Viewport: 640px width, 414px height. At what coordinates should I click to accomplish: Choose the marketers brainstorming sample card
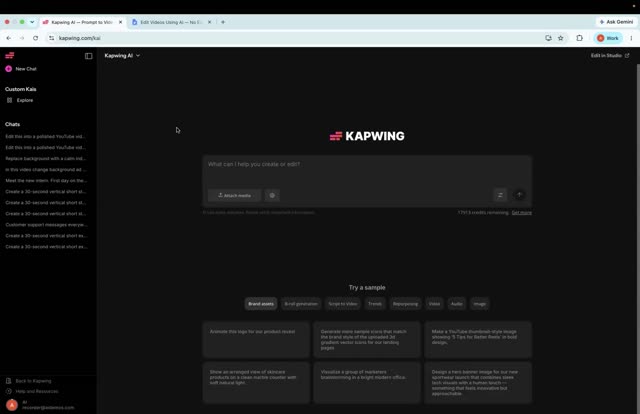click(x=367, y=383)
